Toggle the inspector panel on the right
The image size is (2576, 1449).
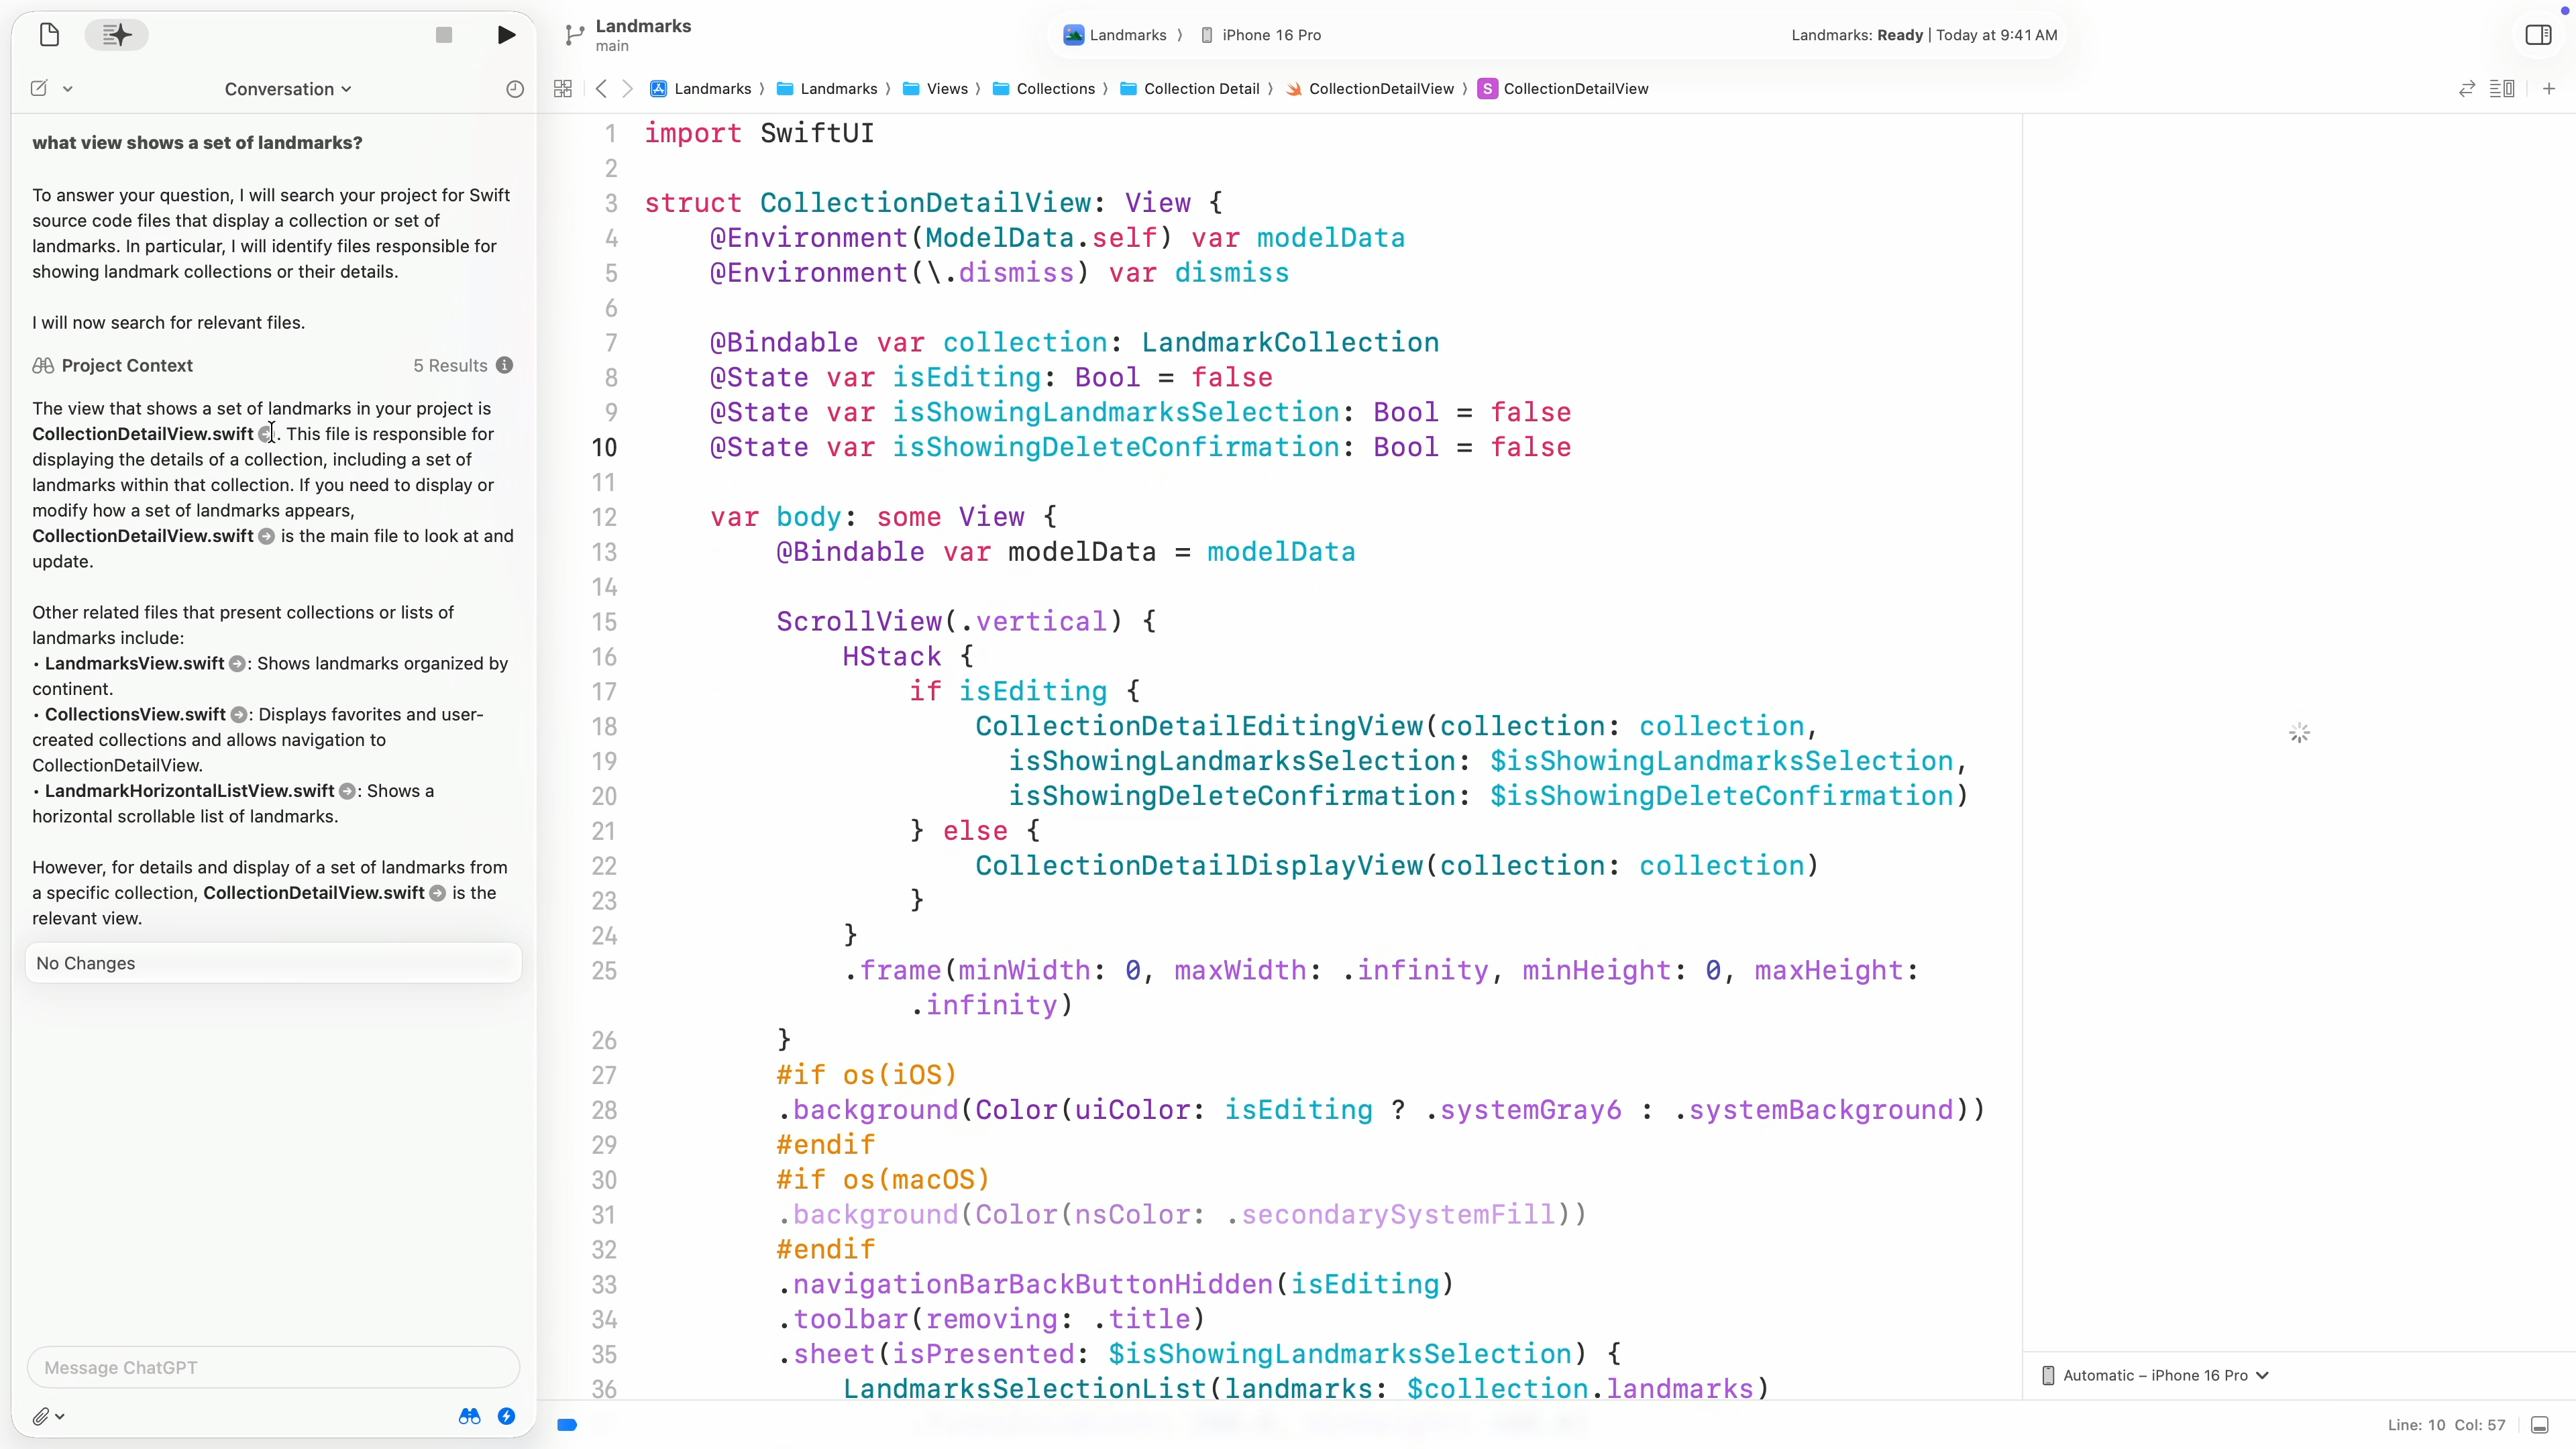2538,35
